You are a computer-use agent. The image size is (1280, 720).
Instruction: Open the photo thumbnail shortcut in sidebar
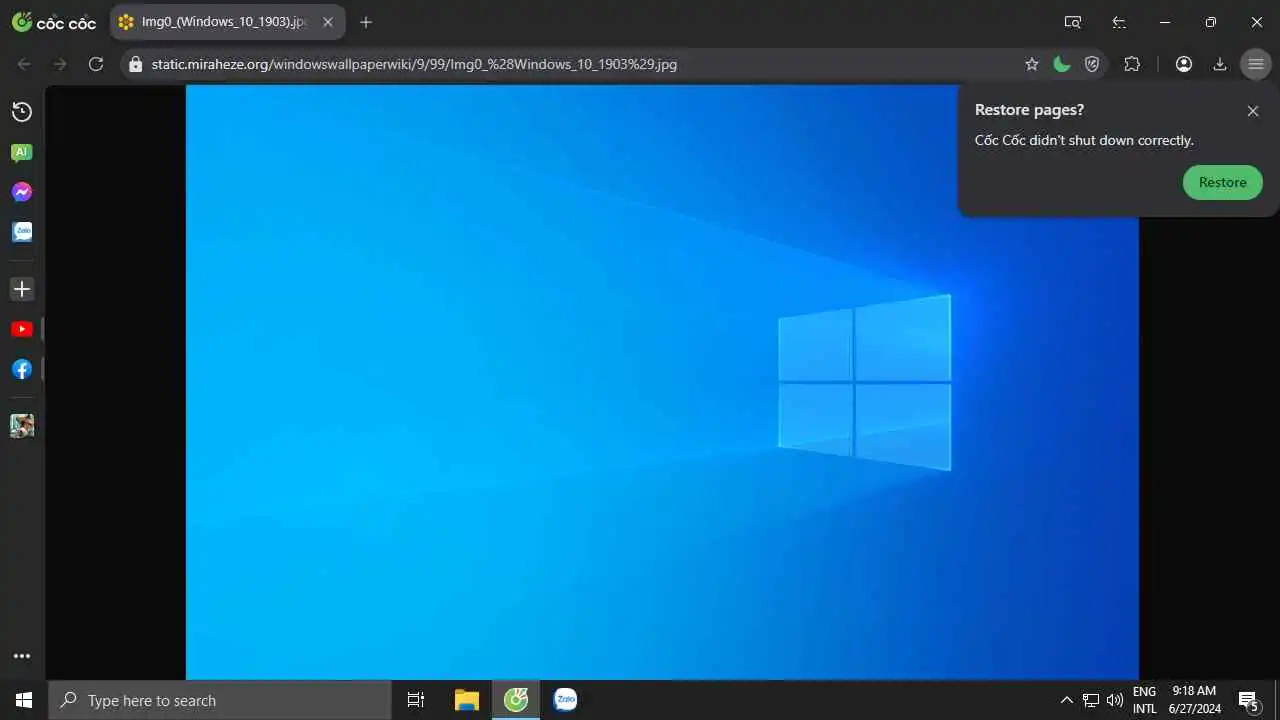[x=22, y=426]
